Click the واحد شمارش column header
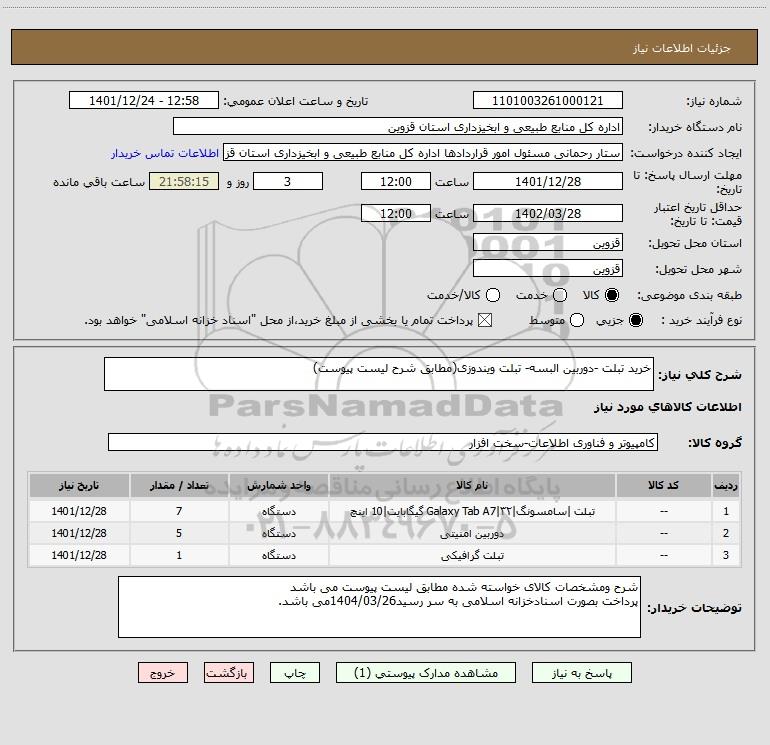This screenshot has height=745, width=770. pyautogui.click(x=278, y=486)
